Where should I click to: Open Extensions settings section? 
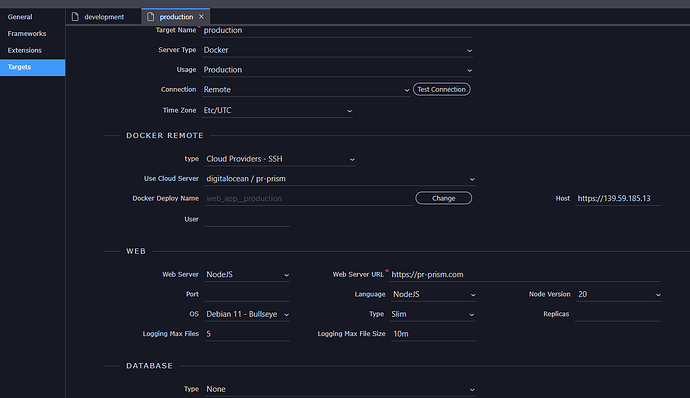(x=33, y=50)
